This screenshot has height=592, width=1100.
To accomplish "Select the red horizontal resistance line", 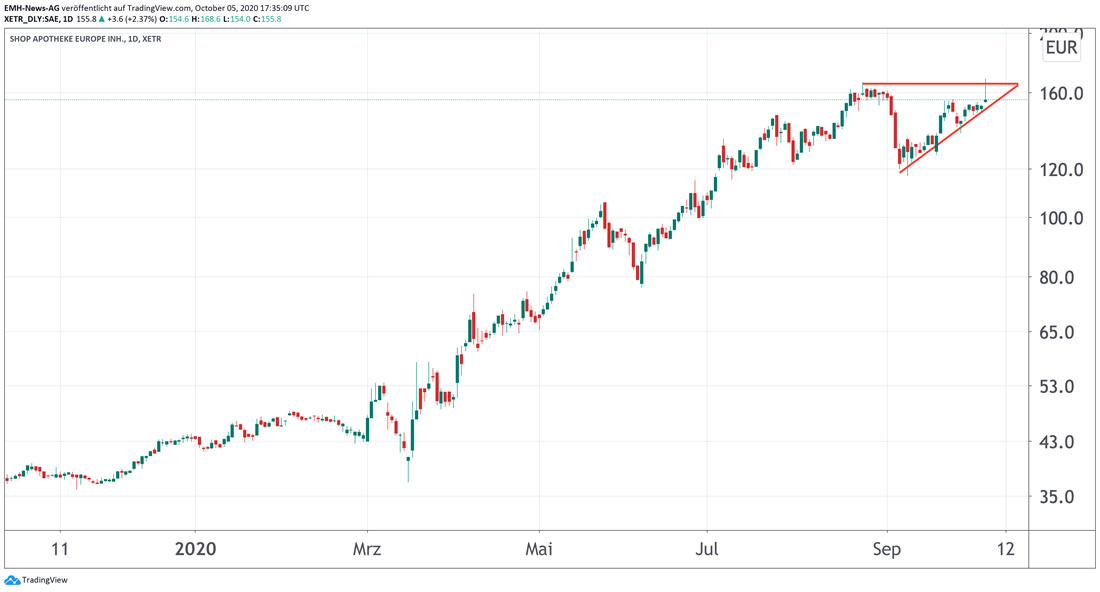I will [x=940, y=84].
